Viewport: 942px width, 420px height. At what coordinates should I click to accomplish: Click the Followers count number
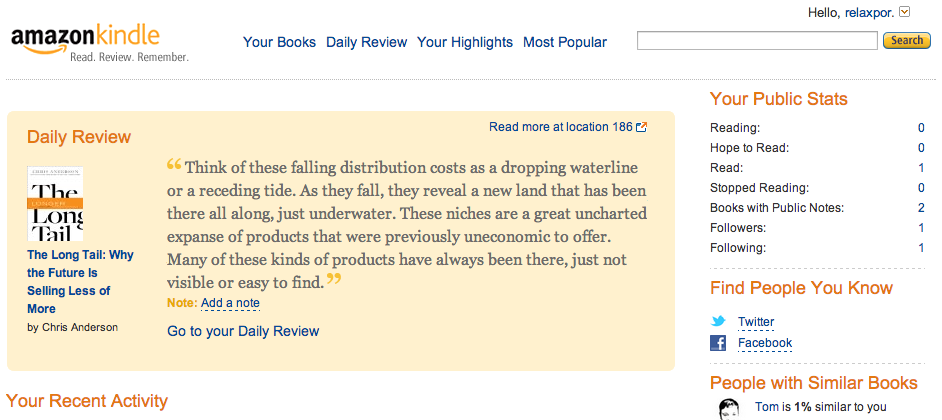(x=920, y=227)
